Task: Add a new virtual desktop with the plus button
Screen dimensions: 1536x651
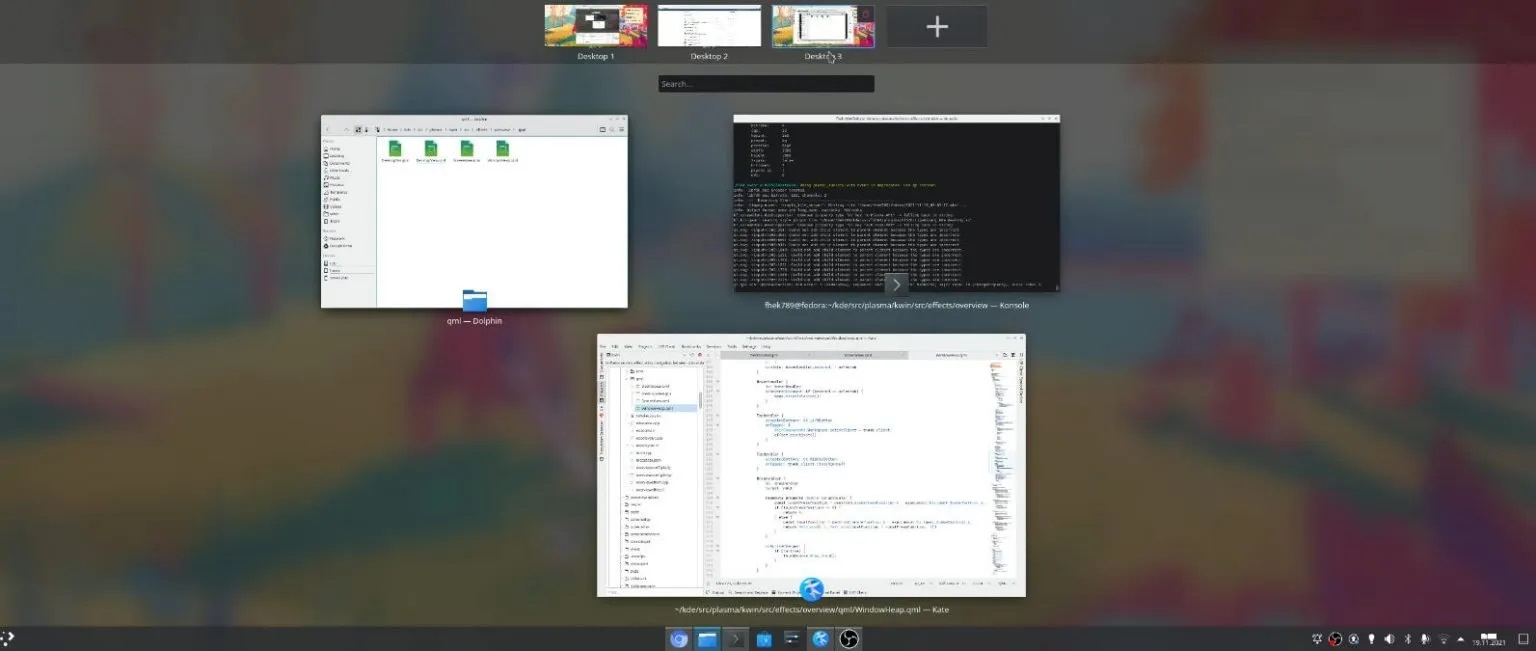Action: click(x=936, y=26)
